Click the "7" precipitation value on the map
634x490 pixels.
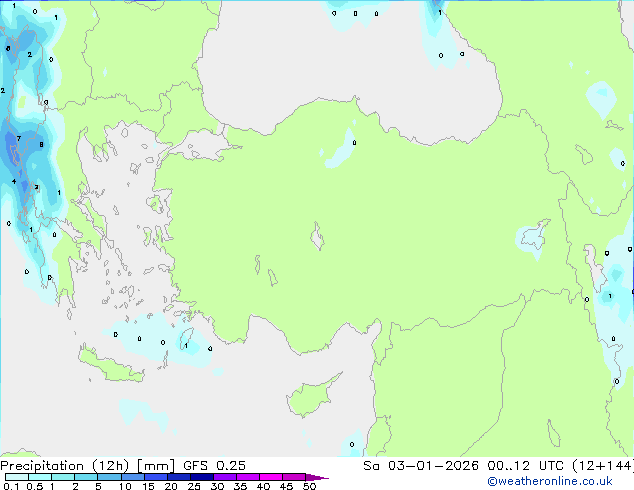pyautogui.click(x=19, y=139)
